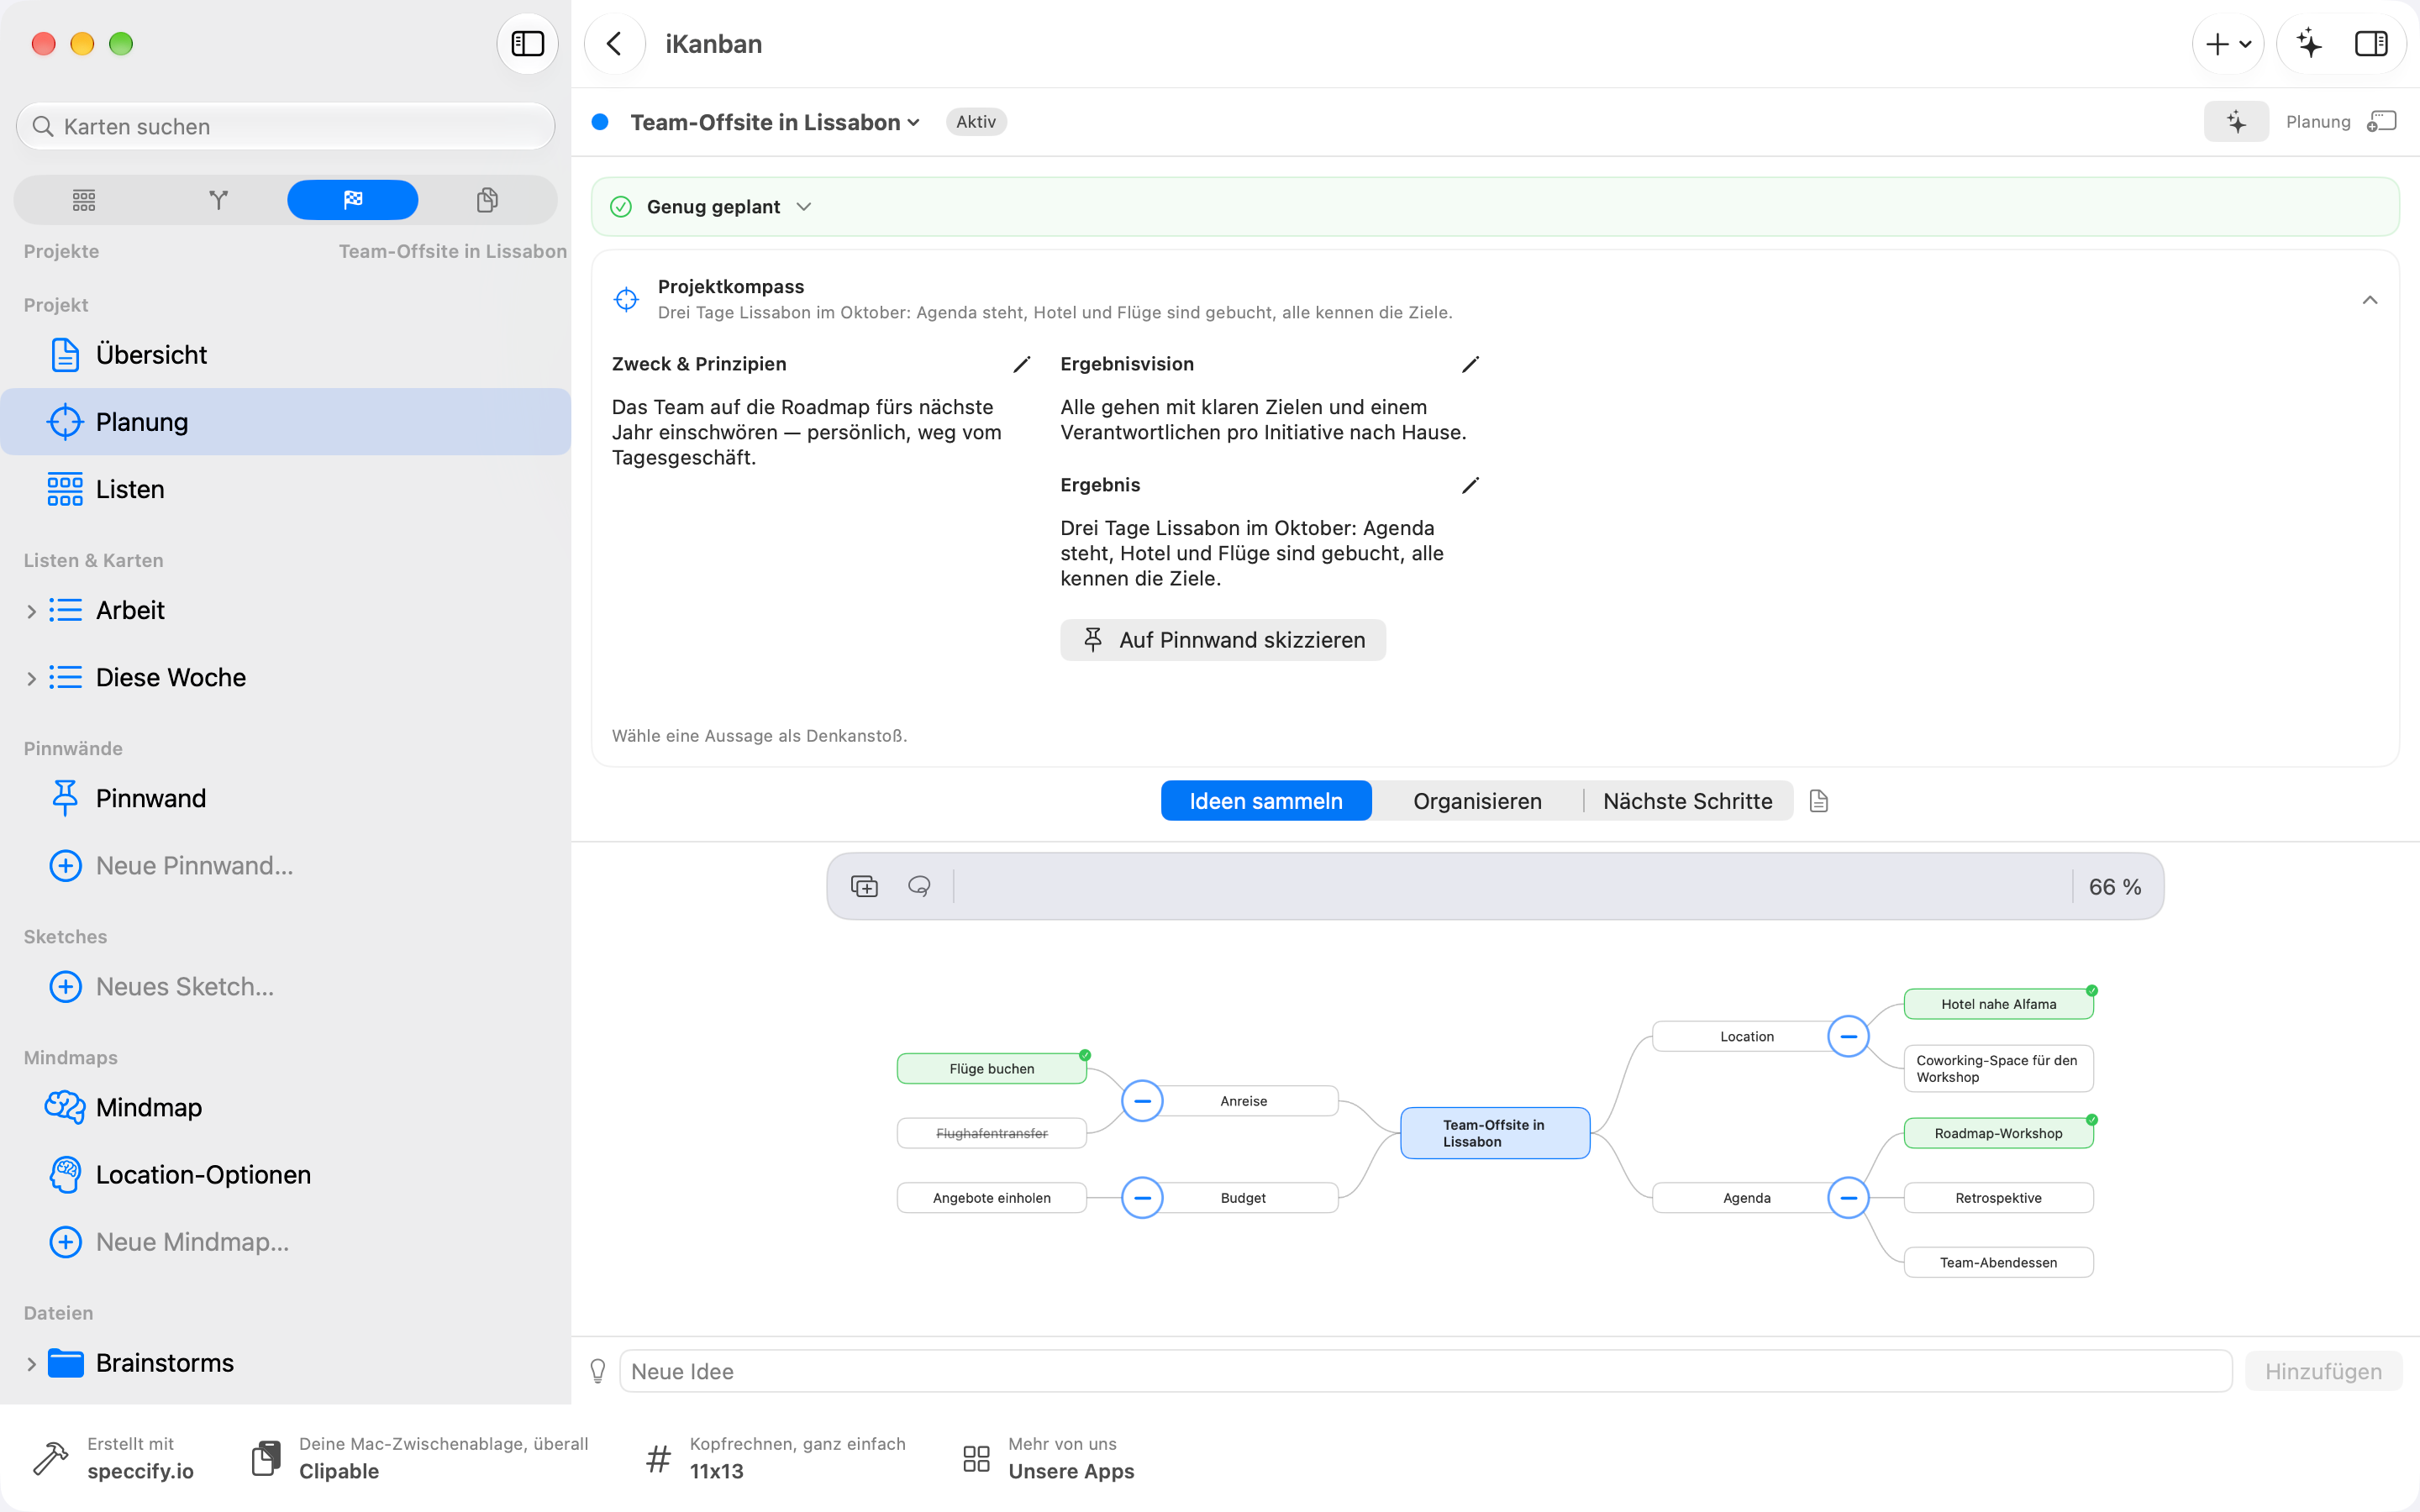
Task: Edit Ergebnis with pencil icon
Action: (x=1470, y=486)
